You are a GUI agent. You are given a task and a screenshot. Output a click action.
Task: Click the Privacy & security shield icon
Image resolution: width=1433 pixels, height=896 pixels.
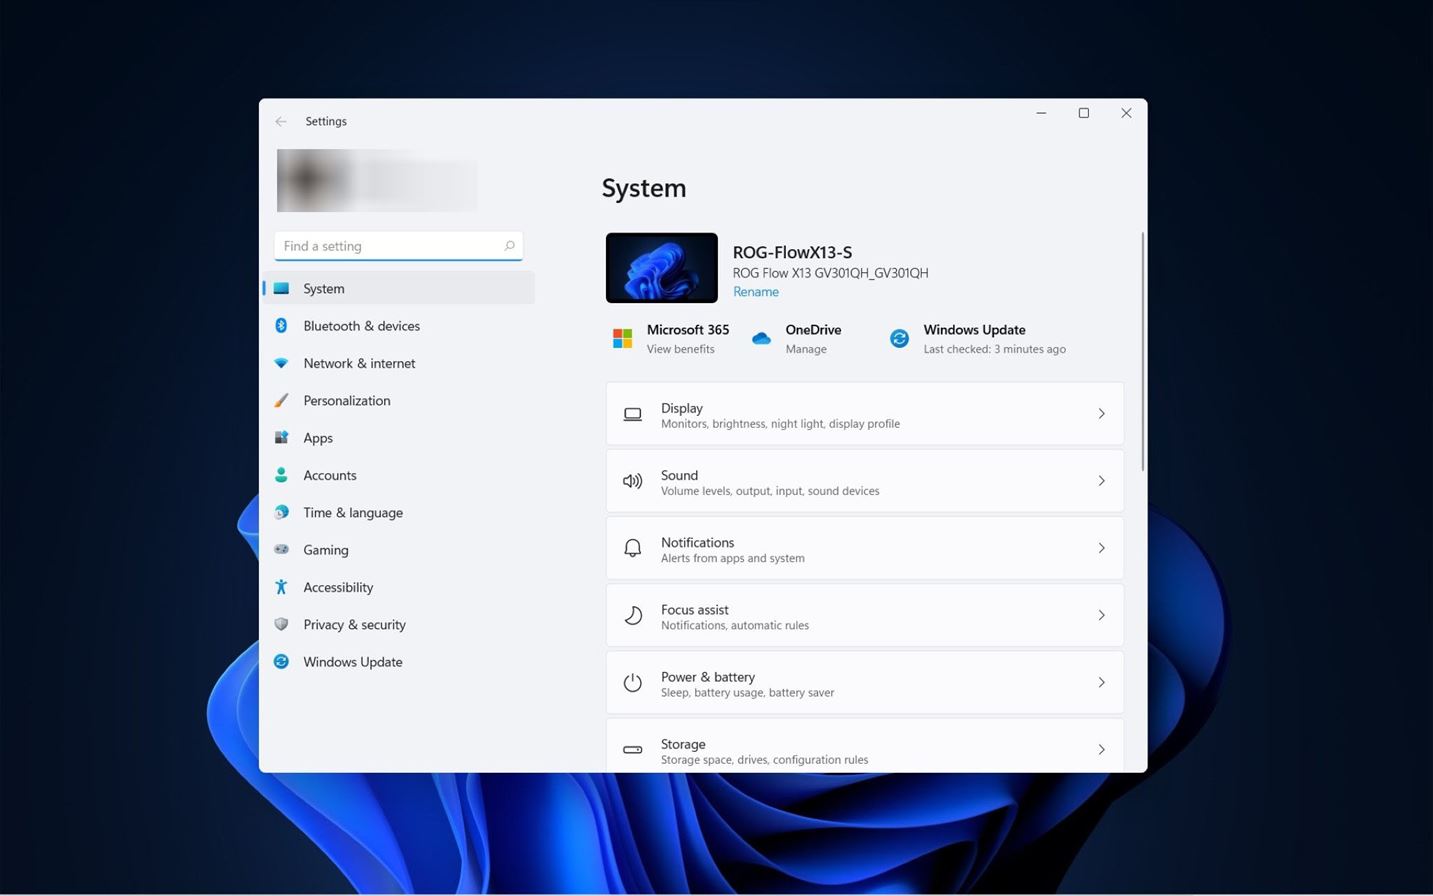click(281, 624)
